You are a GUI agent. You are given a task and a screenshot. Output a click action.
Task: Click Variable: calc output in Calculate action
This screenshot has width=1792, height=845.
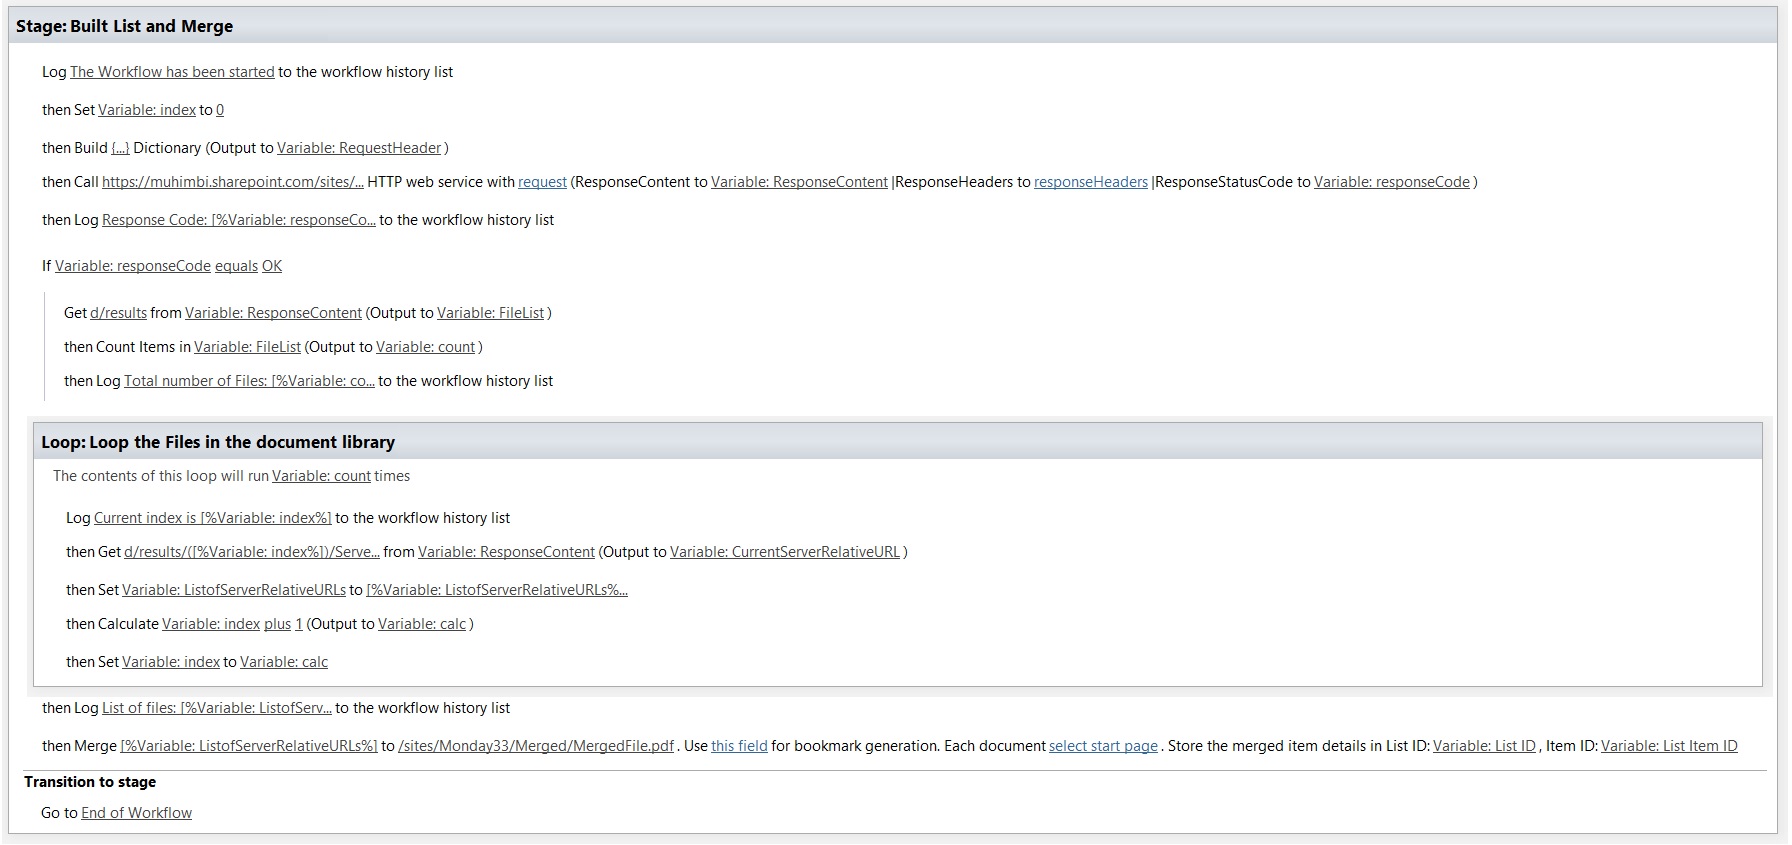[421, 624]
